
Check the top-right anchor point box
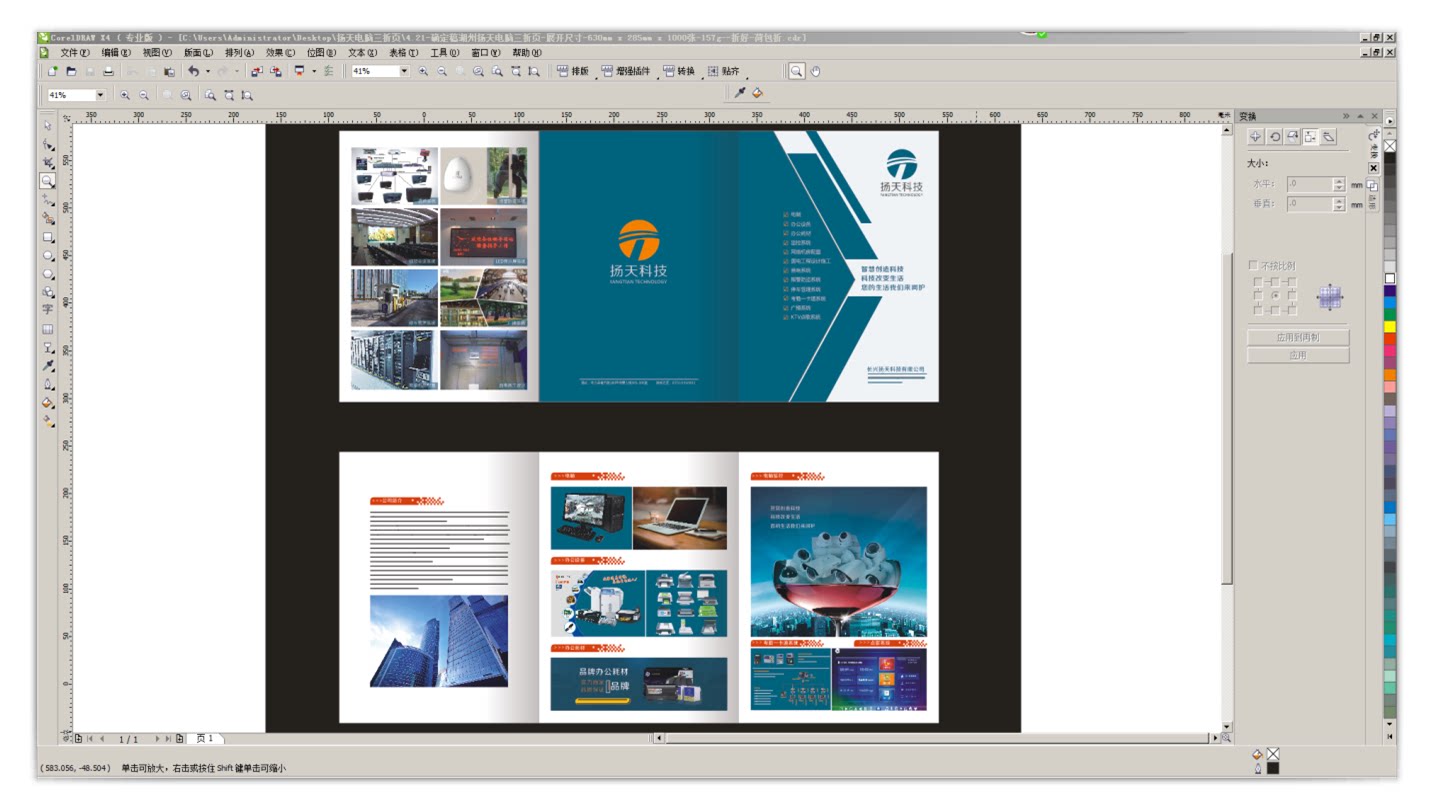pyautogui.click(x=1291, y=282)
